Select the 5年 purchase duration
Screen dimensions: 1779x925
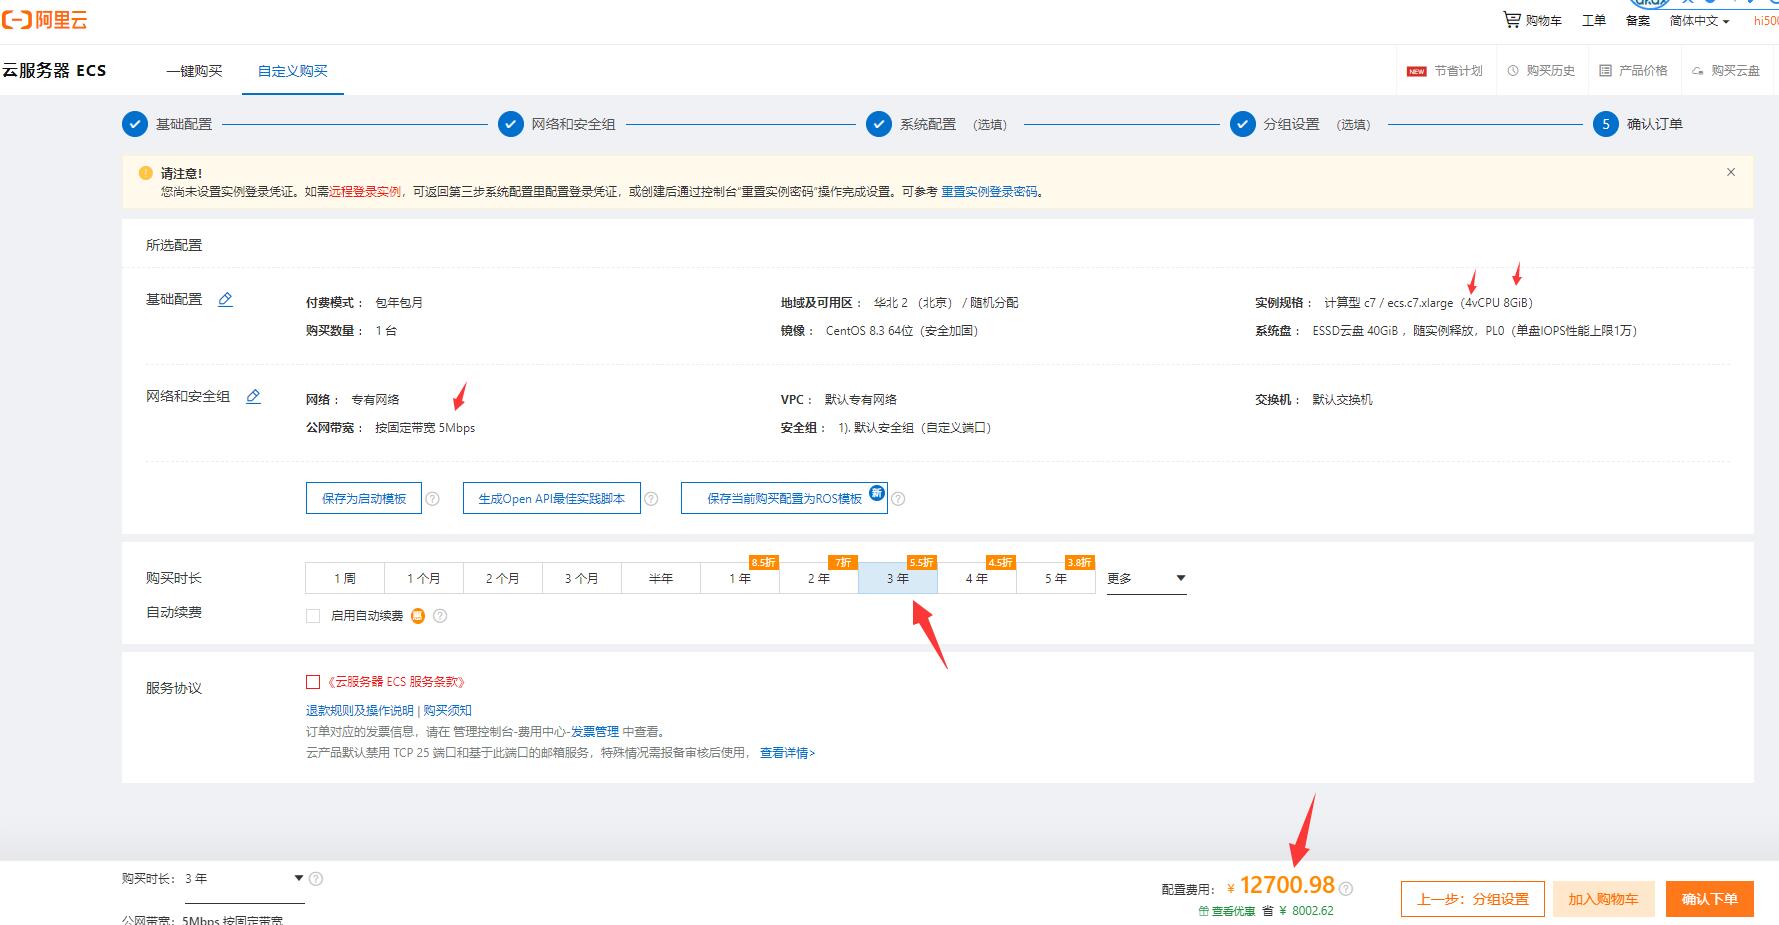click(1056, 579)
